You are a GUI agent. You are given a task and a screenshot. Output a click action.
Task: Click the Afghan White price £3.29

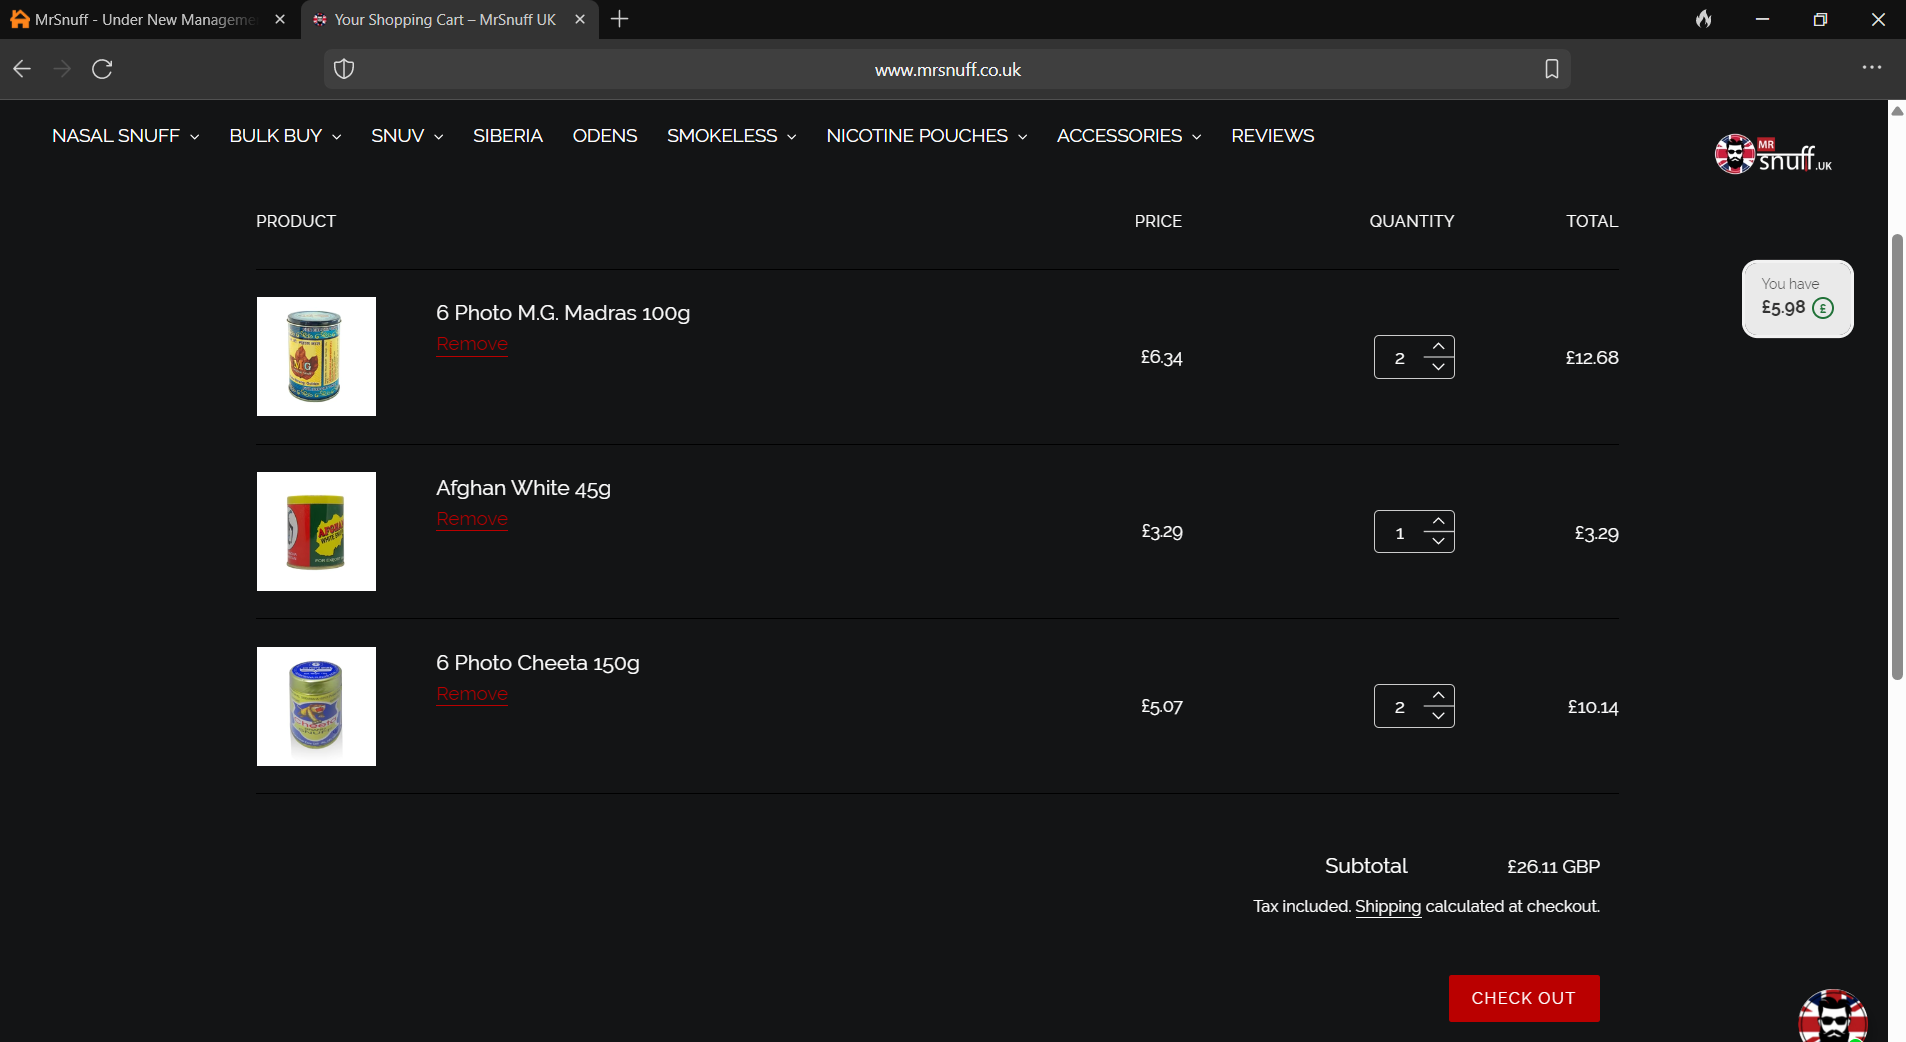[x=1162, y=532]
